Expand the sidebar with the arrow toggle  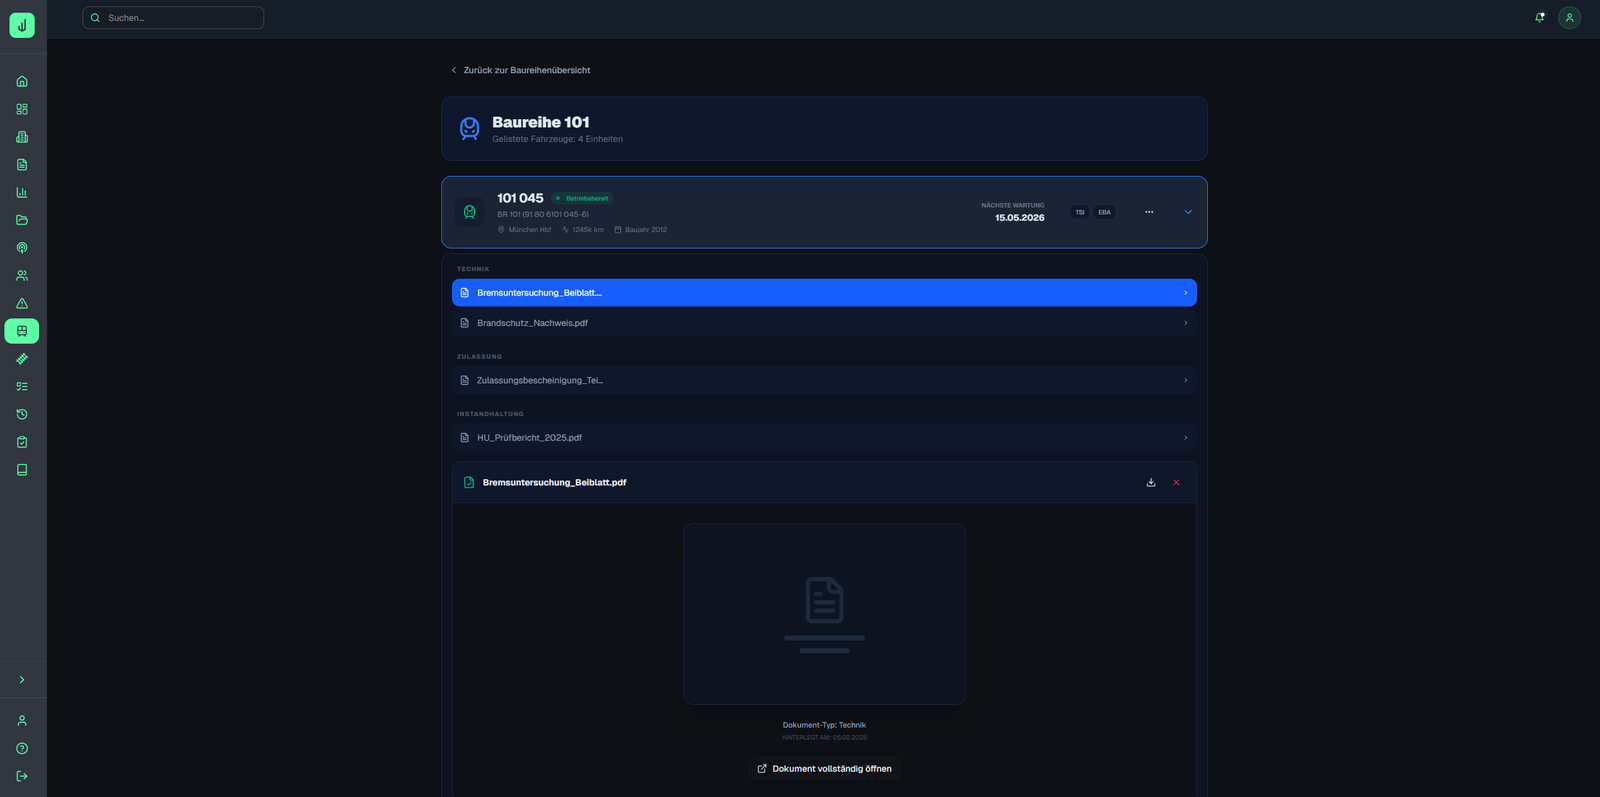pos(22,680)
